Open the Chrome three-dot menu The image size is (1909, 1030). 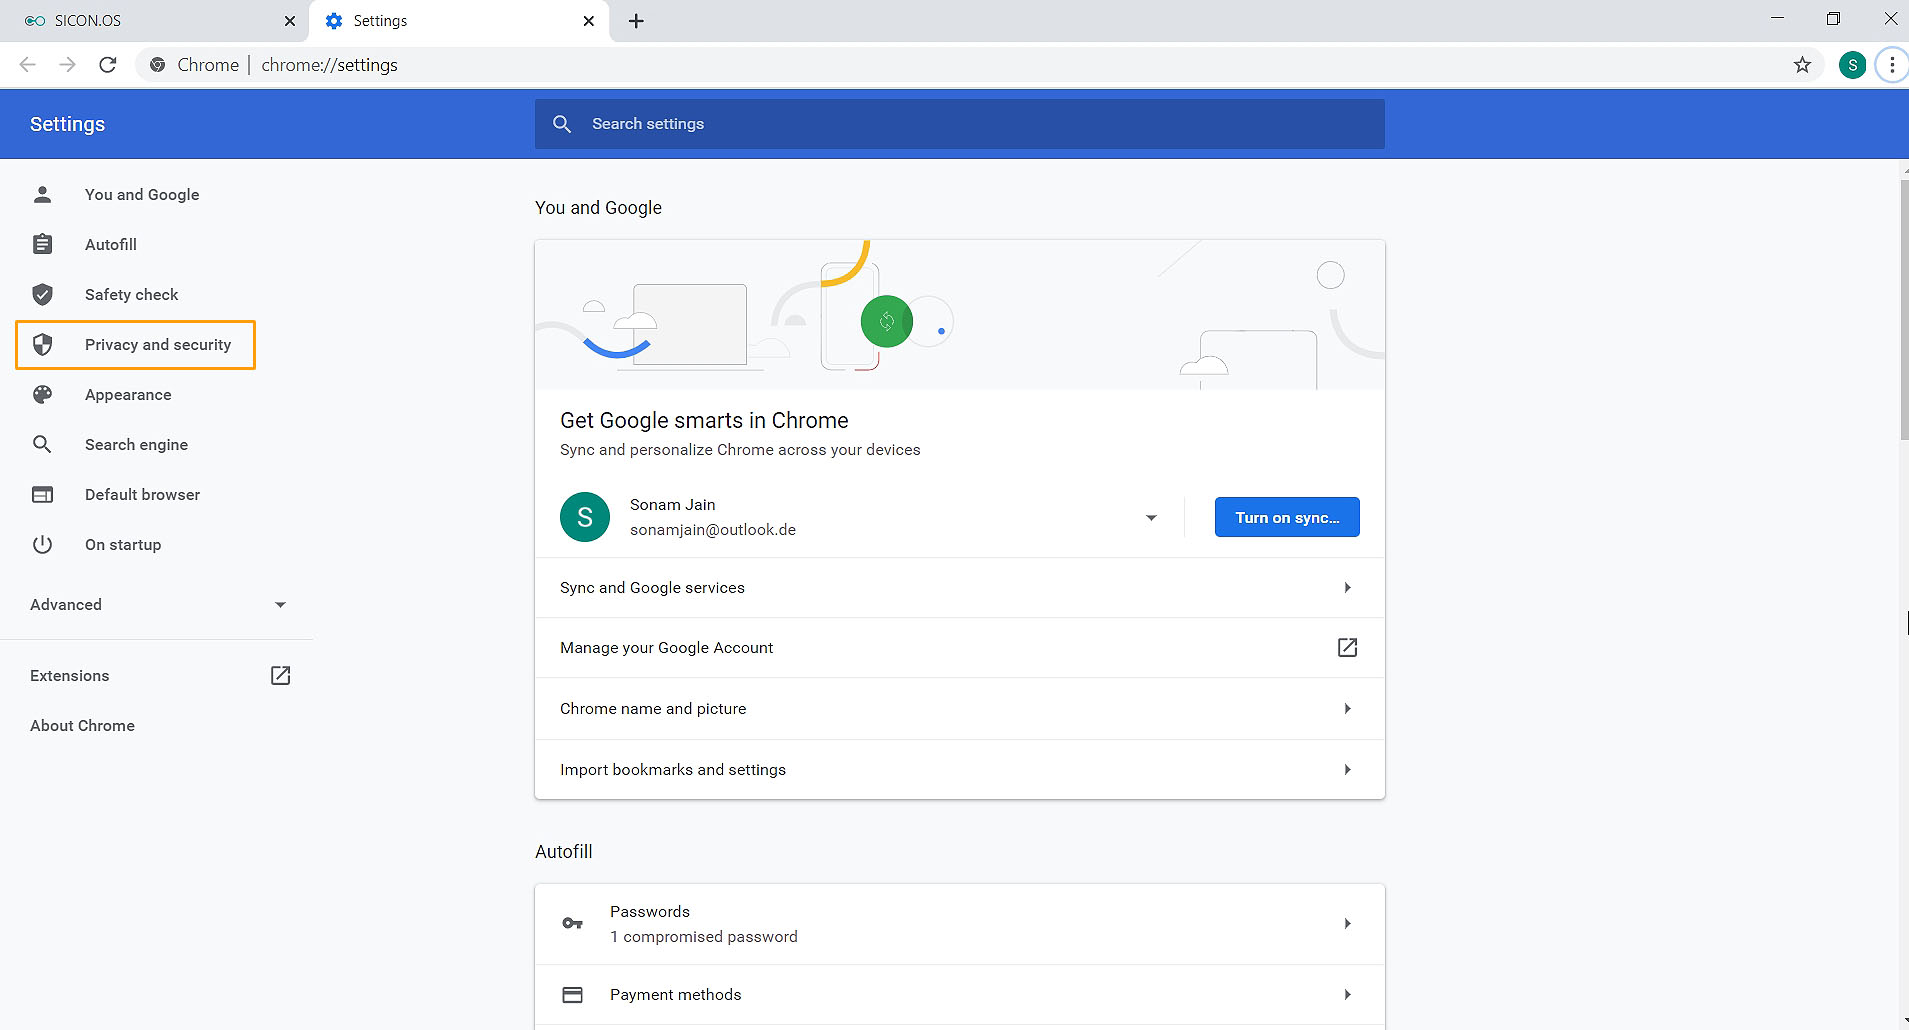point(1891,65)
